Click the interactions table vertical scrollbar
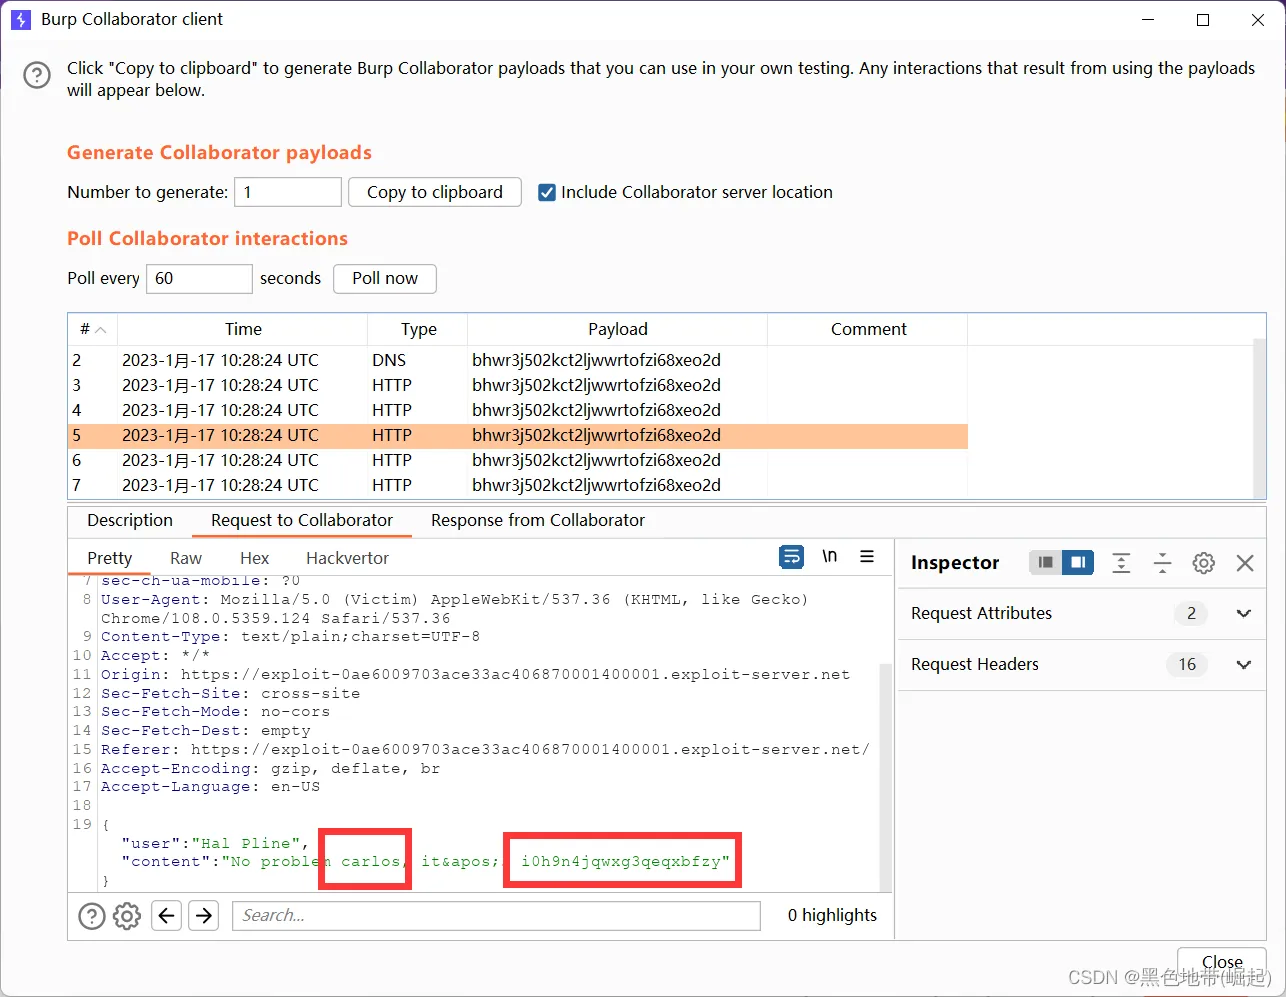Image resolution: width=1286 pixels, height=997 pixels. (x=1259, y=417)
